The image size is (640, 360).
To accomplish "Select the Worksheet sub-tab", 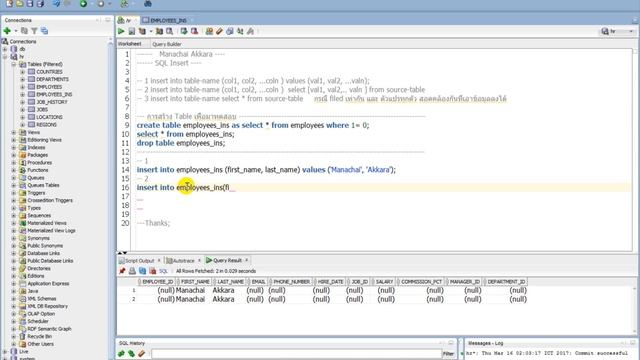I will (129, 44).
